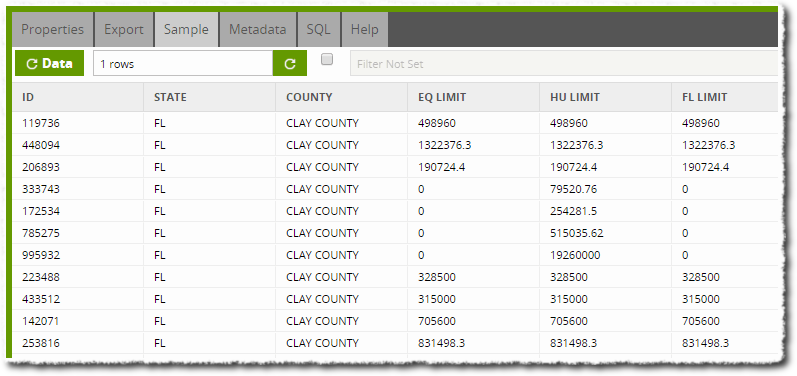Select ID cell 172534
Screen dimensions: 797x376
click(x=41, y=211)
